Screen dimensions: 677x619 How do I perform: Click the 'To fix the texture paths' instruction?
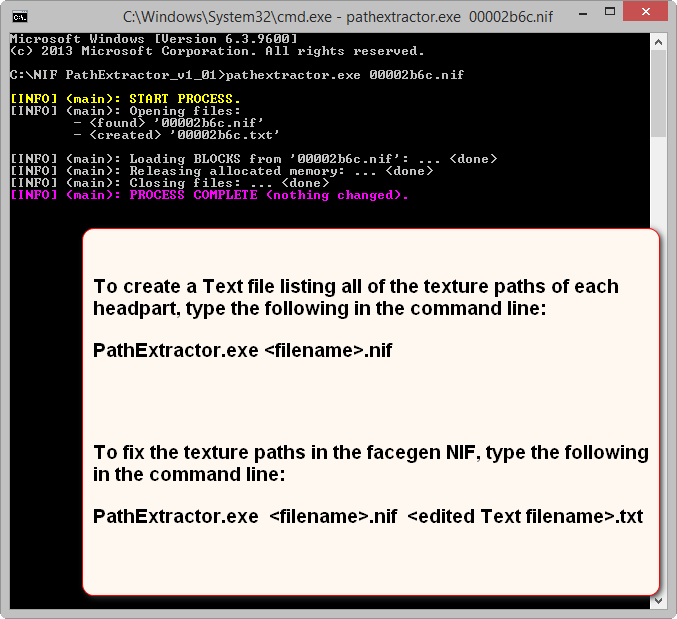coord(371,464)
